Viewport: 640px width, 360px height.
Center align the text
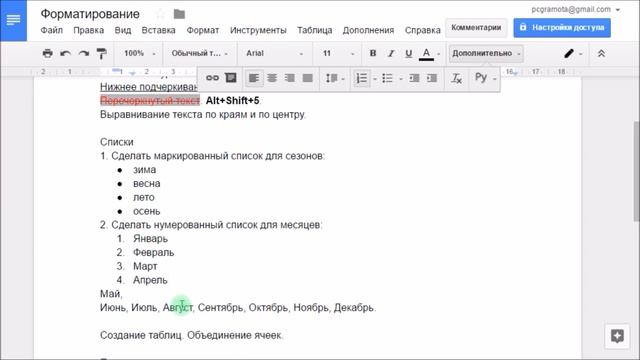coord(272,78)
